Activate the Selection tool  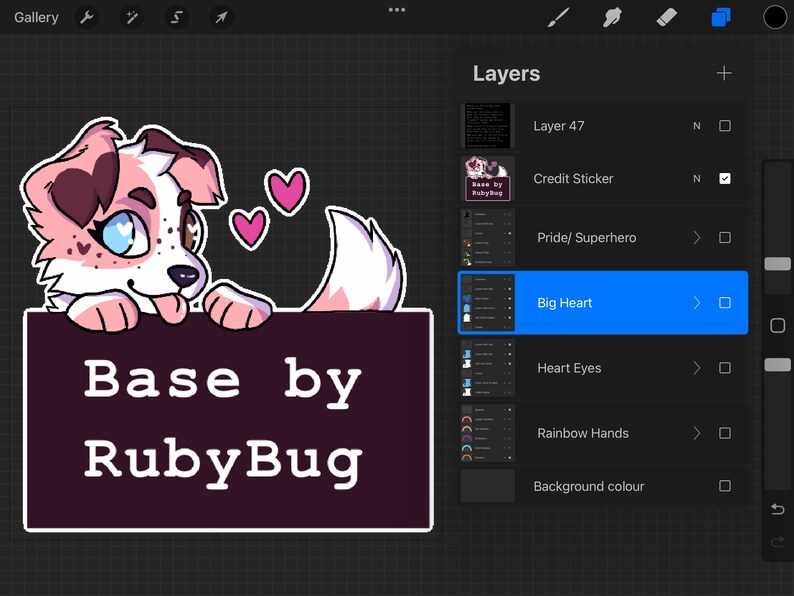coord(176,18)
